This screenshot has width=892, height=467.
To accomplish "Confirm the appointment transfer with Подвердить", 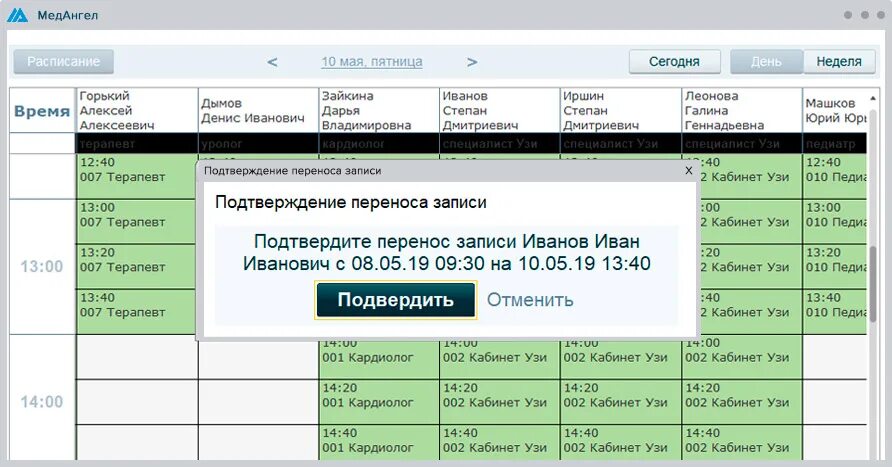I will (395, 300).
